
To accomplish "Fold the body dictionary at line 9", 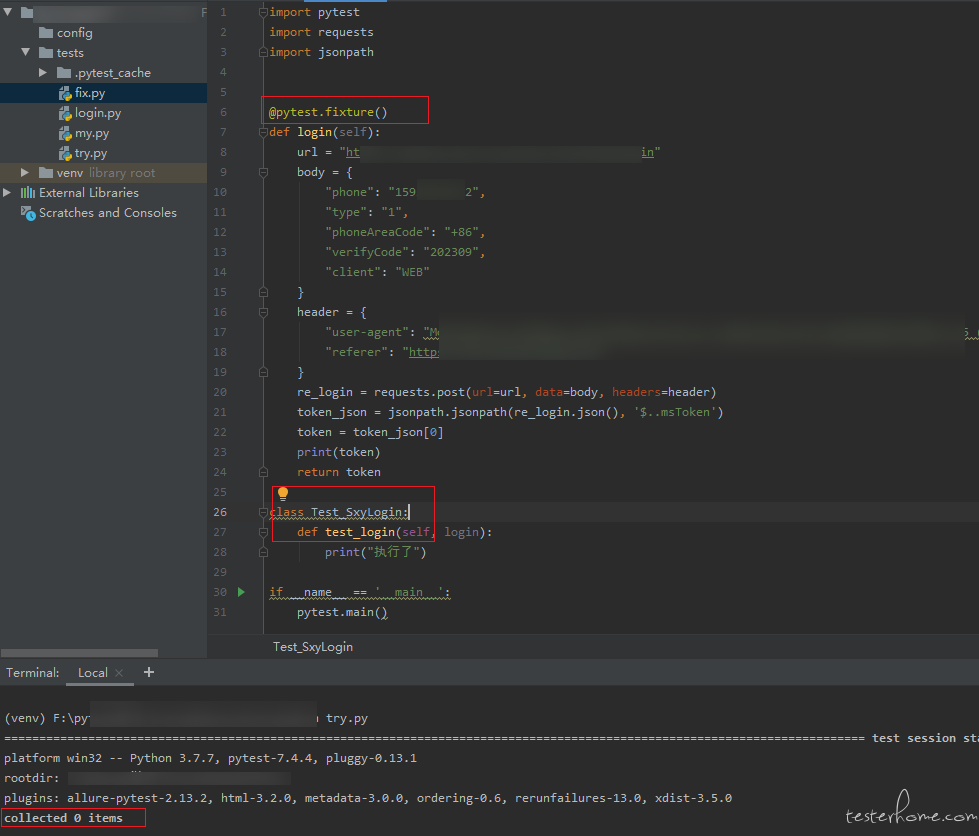I will pyautogui.click(x=263, y=172).
